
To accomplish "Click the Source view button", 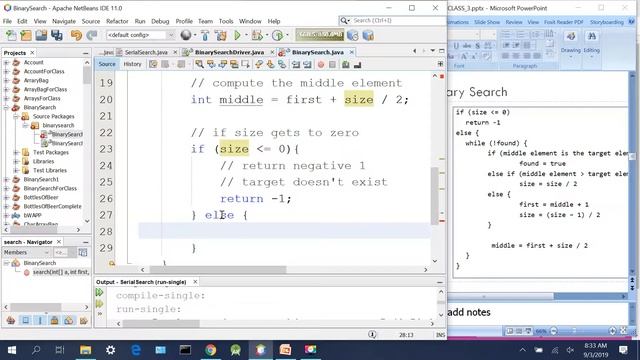I will [107, 64].
